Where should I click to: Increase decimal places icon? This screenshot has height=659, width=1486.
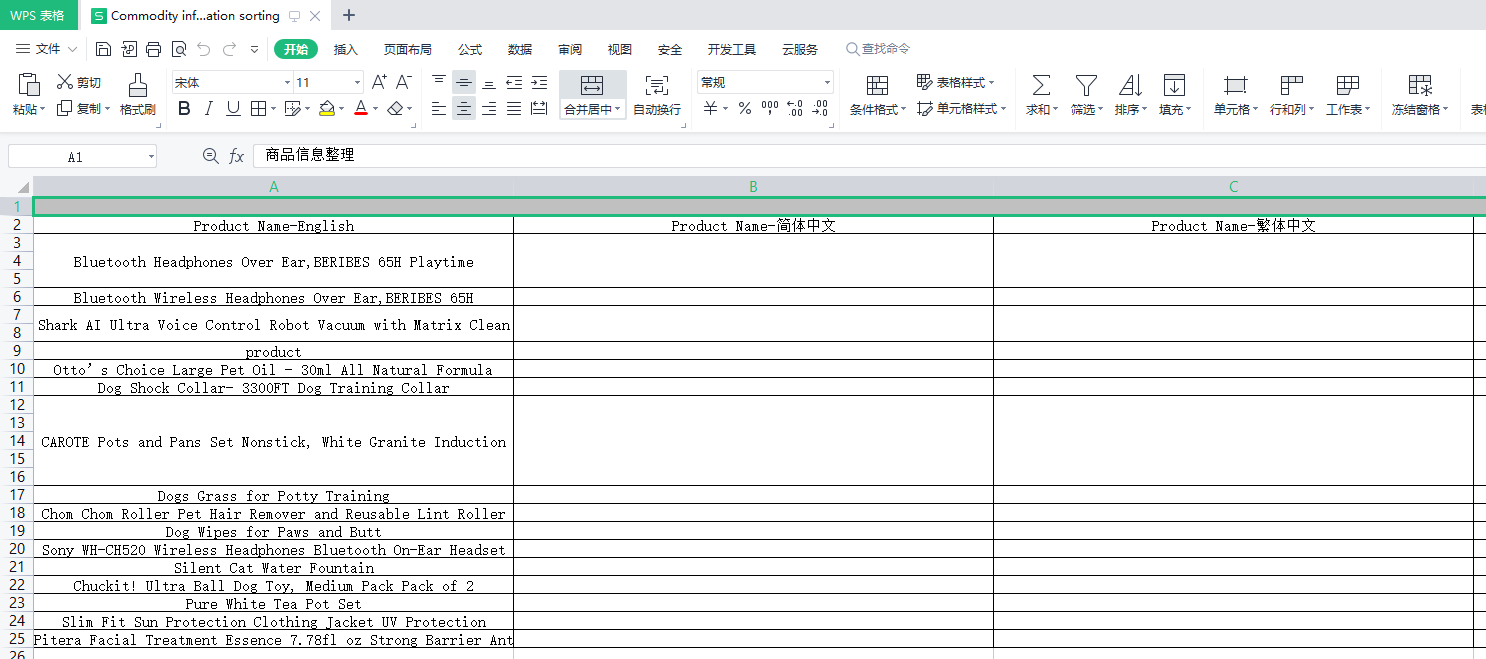coord(795,109)
